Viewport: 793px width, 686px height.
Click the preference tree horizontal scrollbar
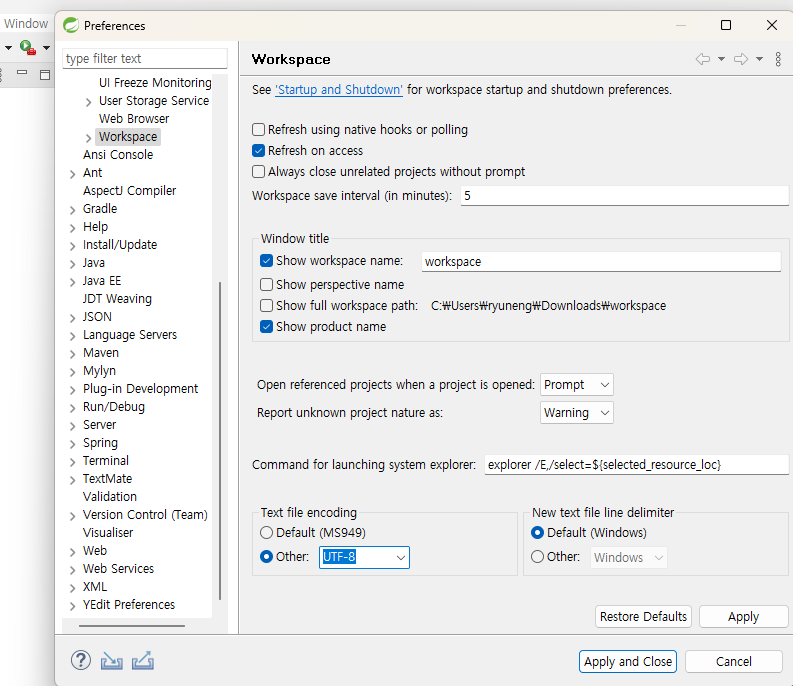point(132,626)
